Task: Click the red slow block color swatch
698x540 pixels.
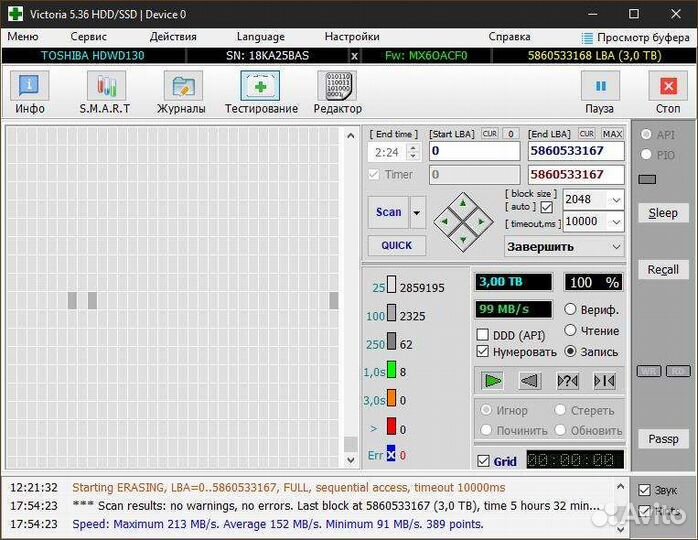Action: pyautogui.click(x=391, y=426)
